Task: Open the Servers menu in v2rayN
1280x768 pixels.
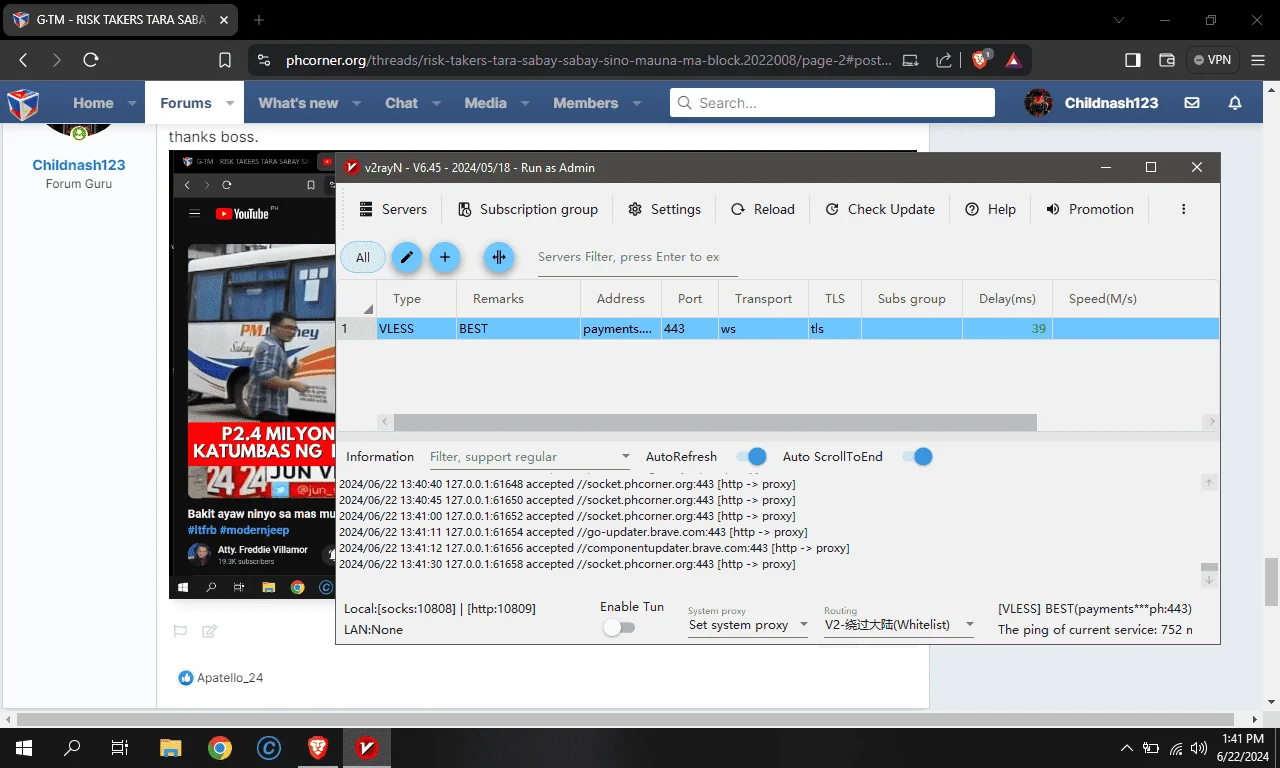Action: [392, 209]
